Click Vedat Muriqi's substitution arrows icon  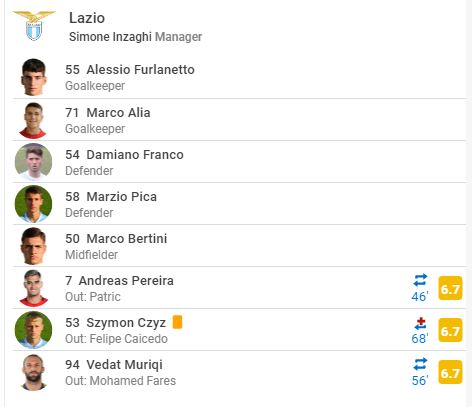pos(420,364)
